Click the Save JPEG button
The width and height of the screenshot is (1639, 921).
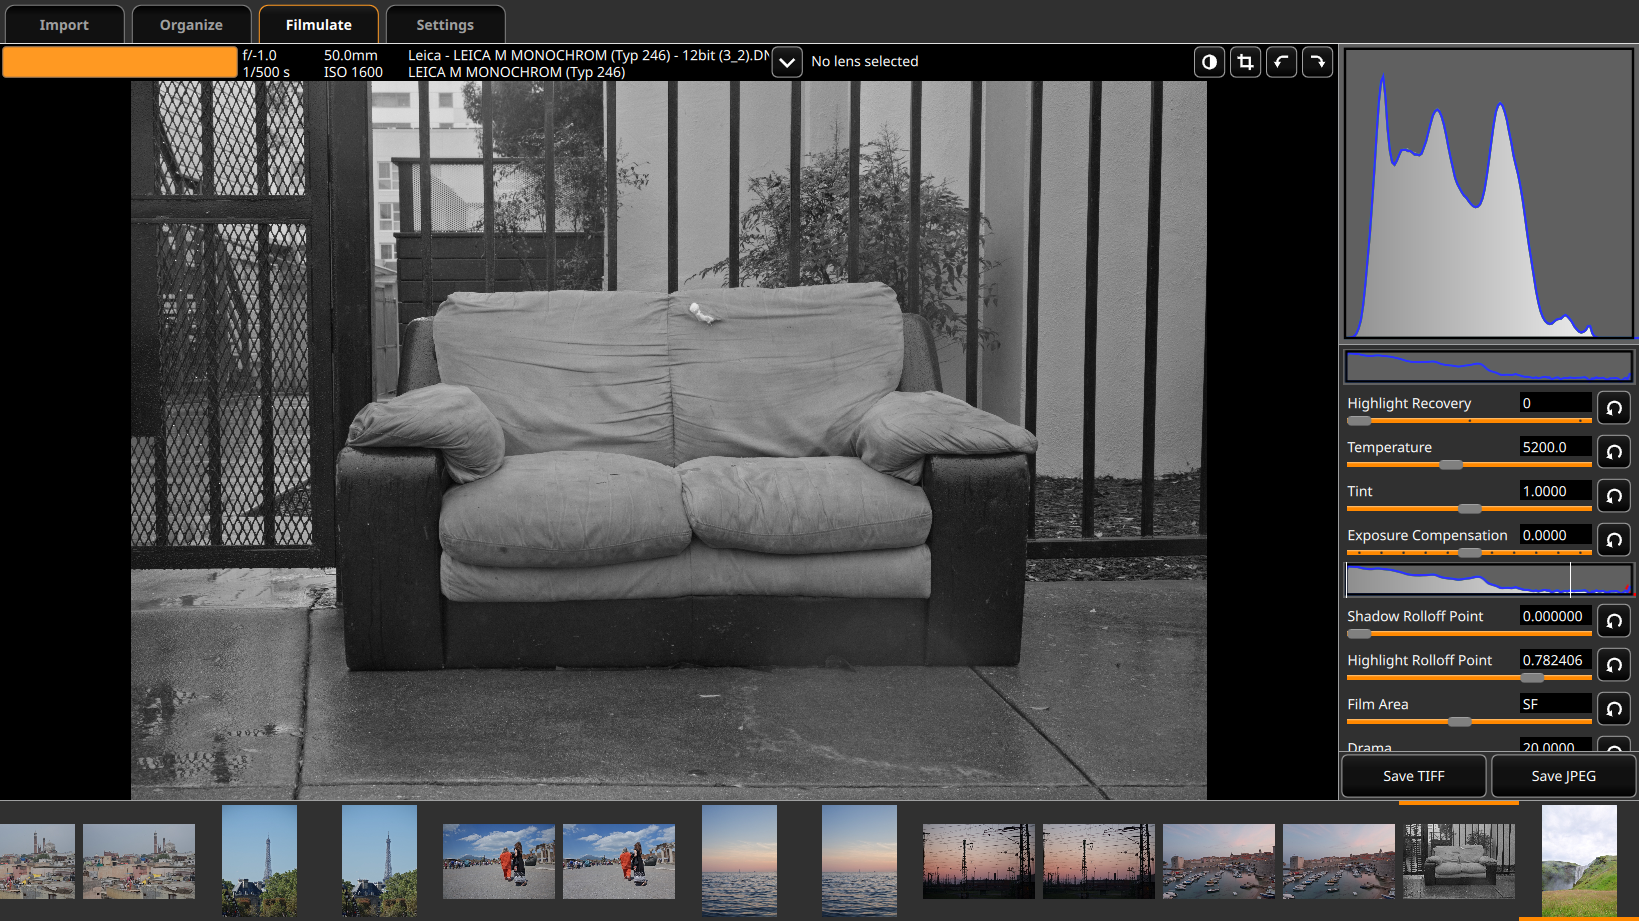[x=1563, y=776]
